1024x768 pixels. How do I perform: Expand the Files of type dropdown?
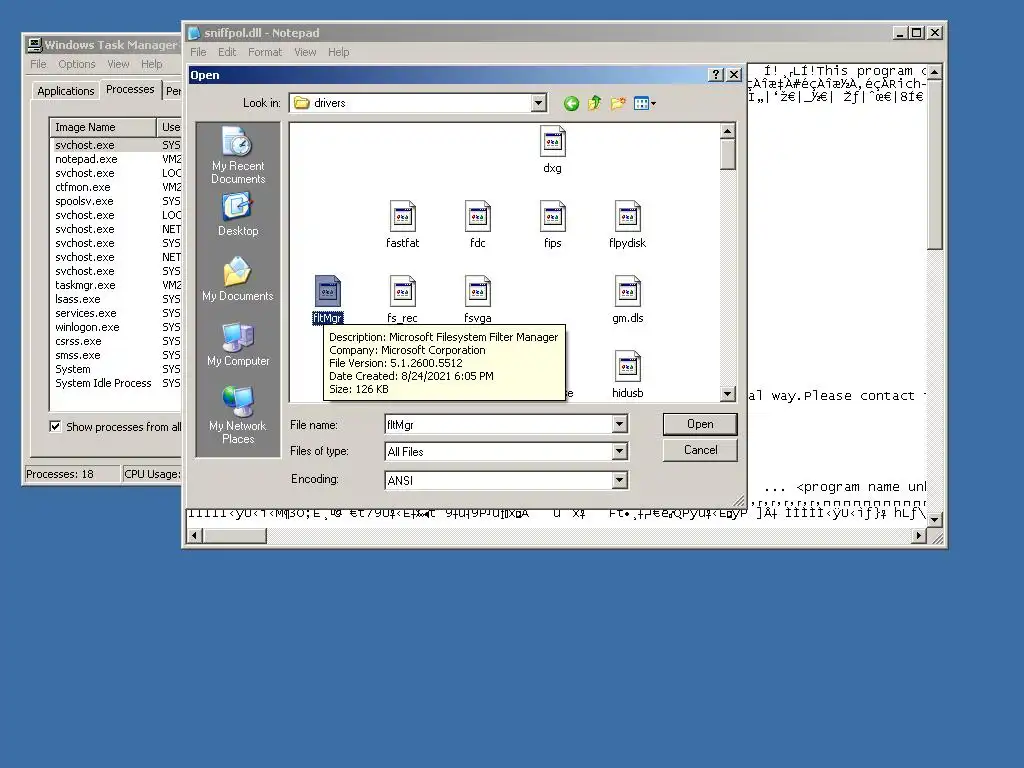coord(619,451)
